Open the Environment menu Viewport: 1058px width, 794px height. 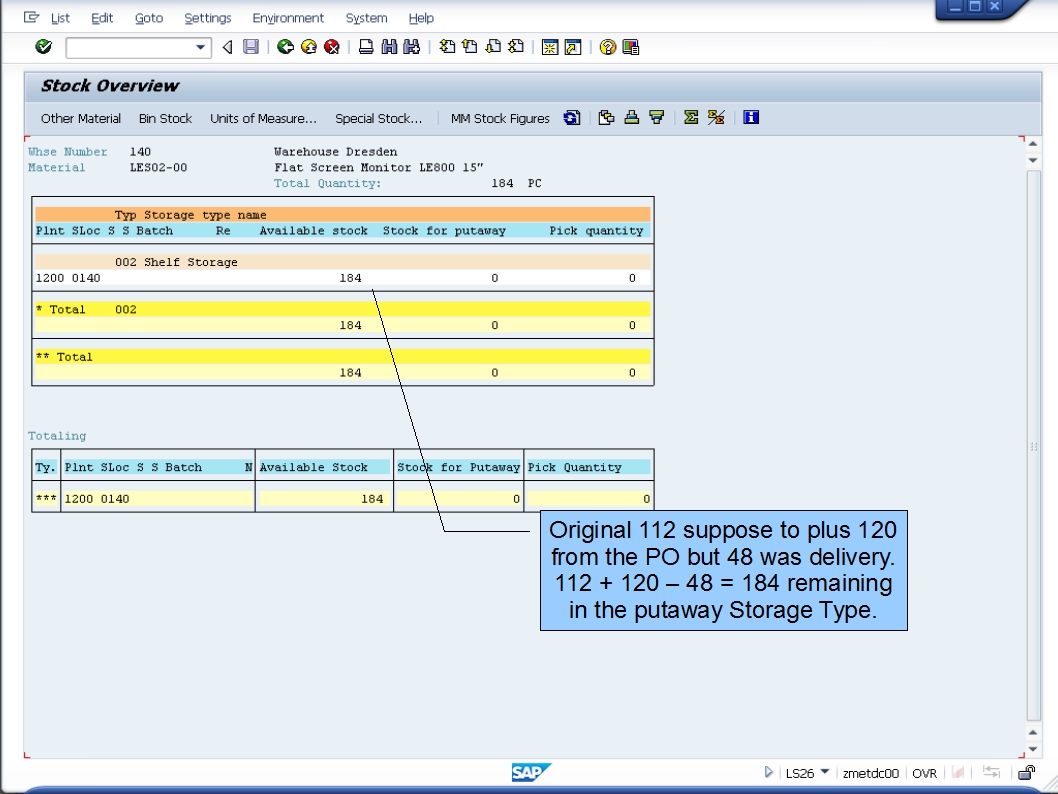click(288, 17)
